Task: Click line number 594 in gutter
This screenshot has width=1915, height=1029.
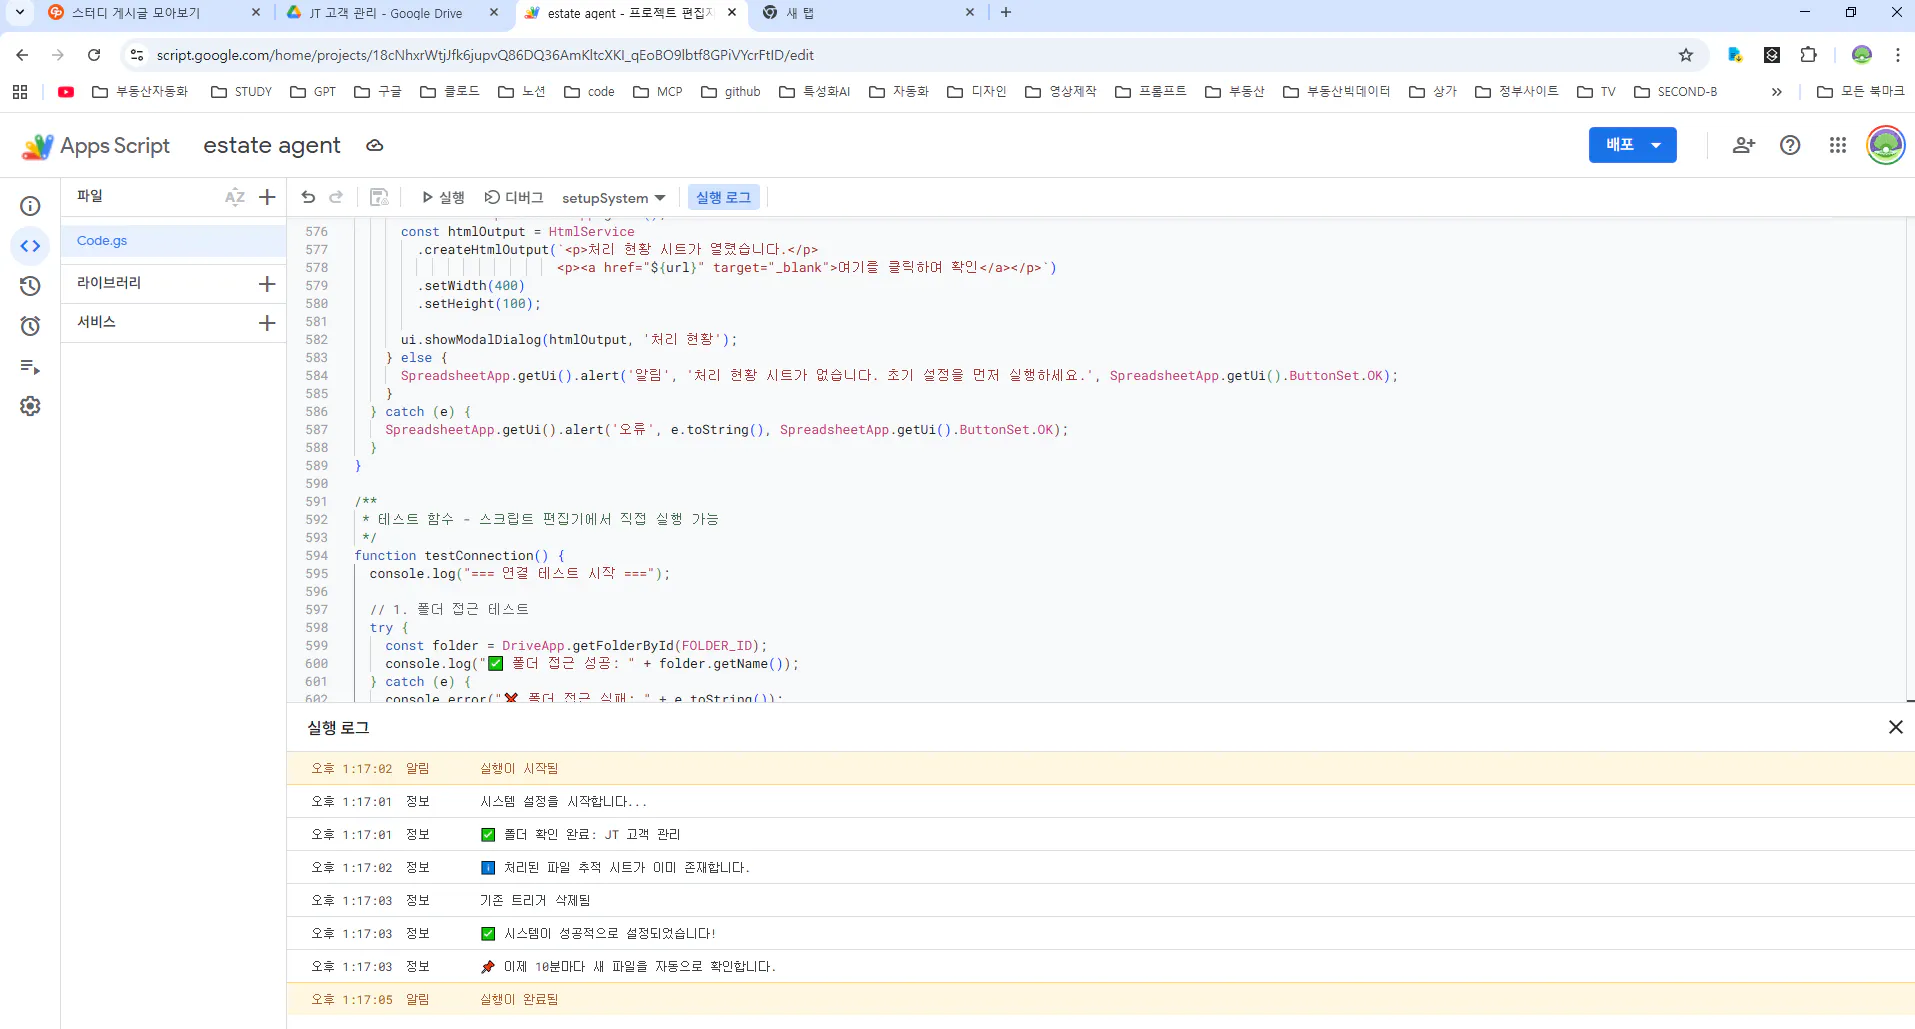Action: click(316, 556)
